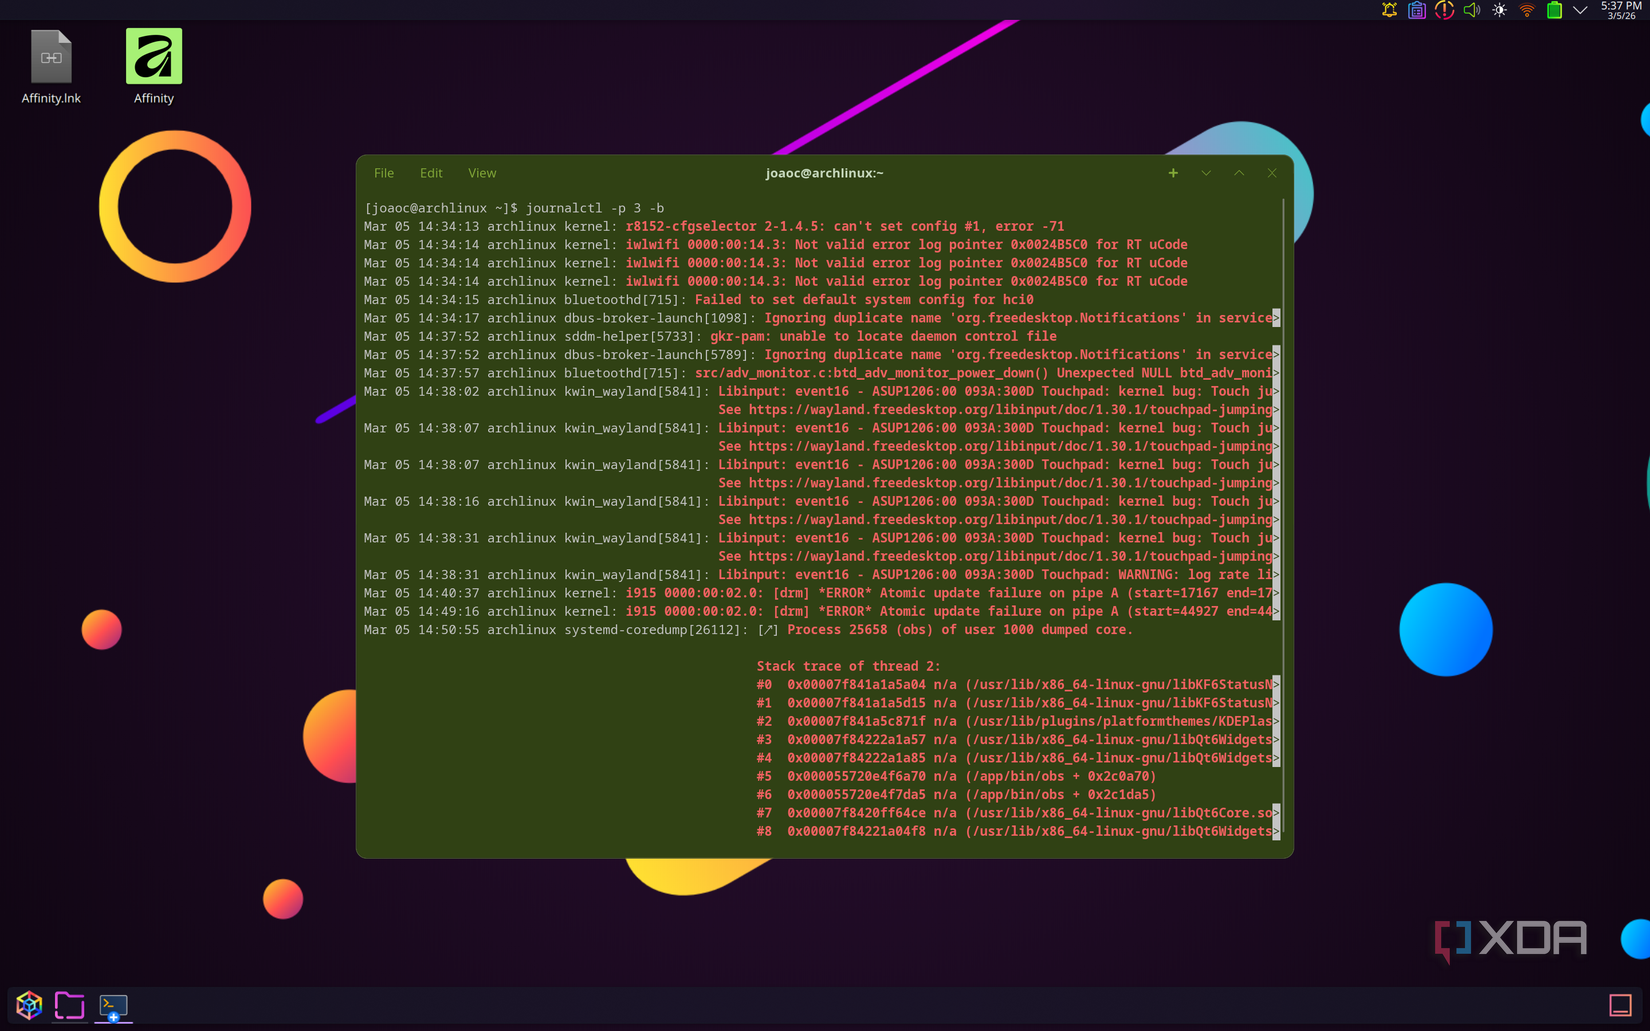The width and height of the screenshot is (1650, 1031).
Task: Open Wi-Fi settings from the system tray
Action: tap(1525, 10)
